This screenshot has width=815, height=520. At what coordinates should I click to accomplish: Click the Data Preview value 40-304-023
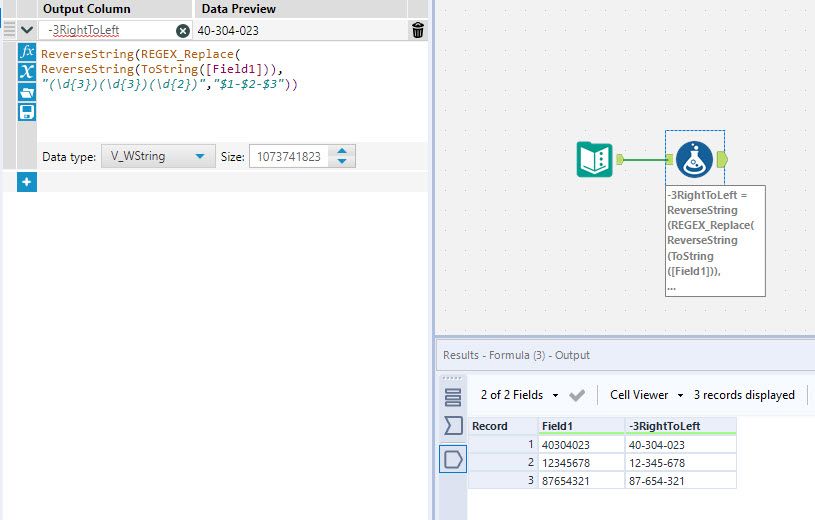228,31
